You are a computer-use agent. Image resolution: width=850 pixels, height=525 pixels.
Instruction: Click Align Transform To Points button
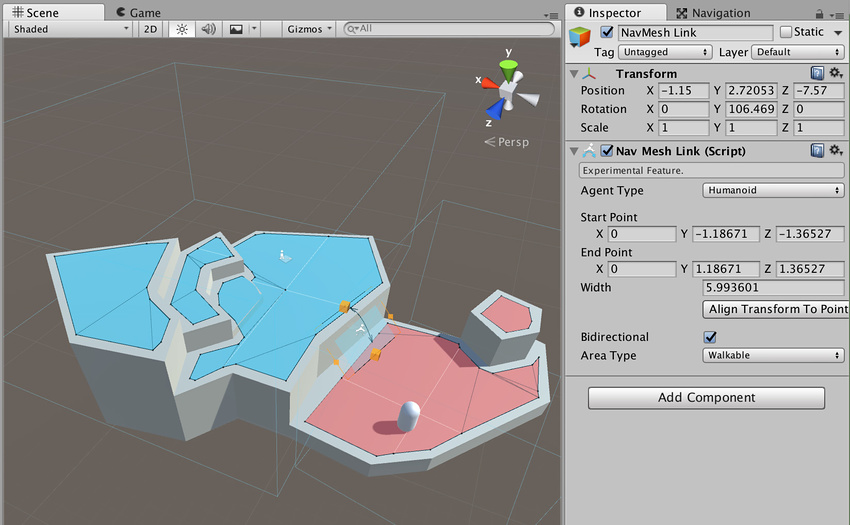(777, 309)
